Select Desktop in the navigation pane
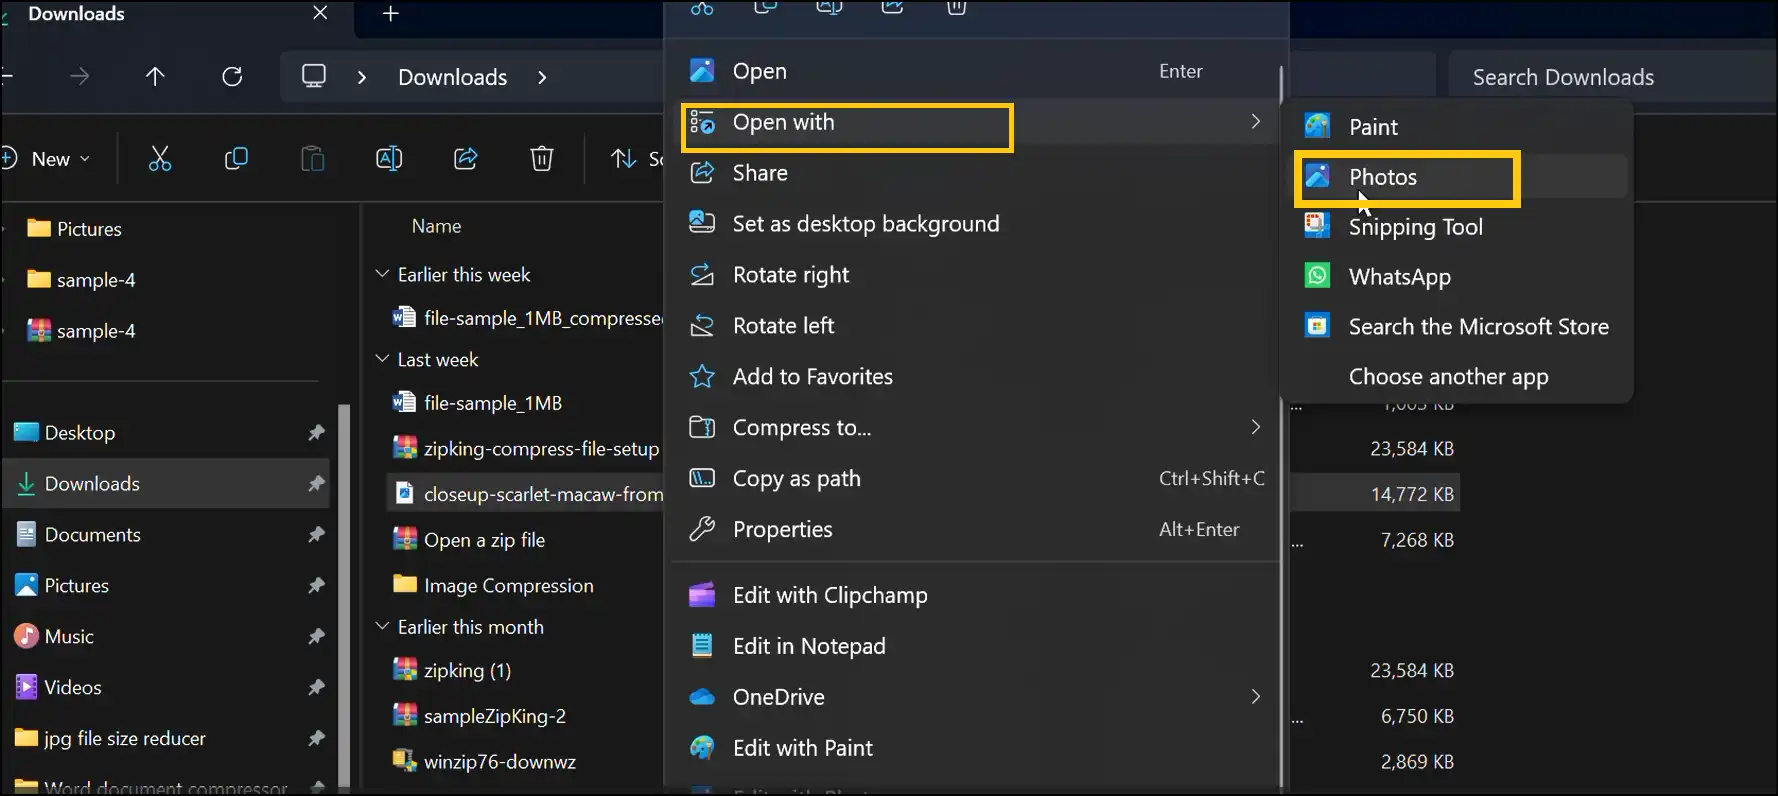The height and width of the screenshot is (796, 1778). tap(165, 433)
